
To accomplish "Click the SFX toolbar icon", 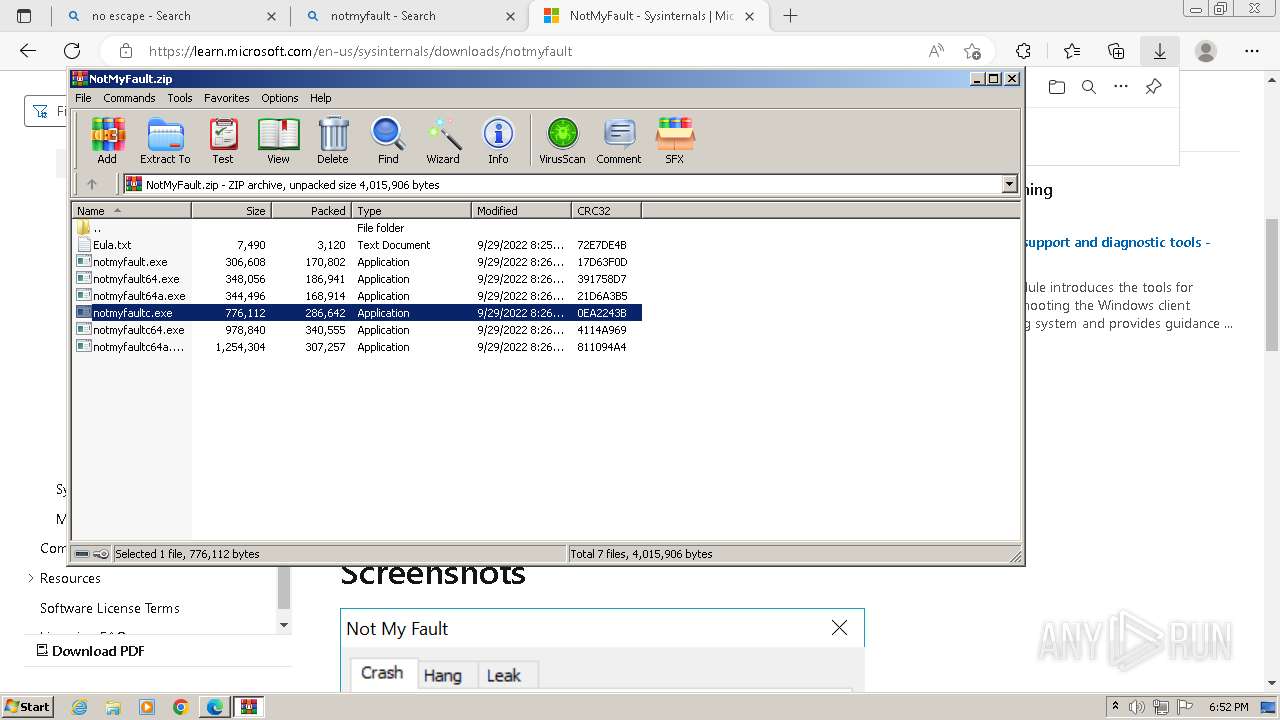I will tap(675, 140).
